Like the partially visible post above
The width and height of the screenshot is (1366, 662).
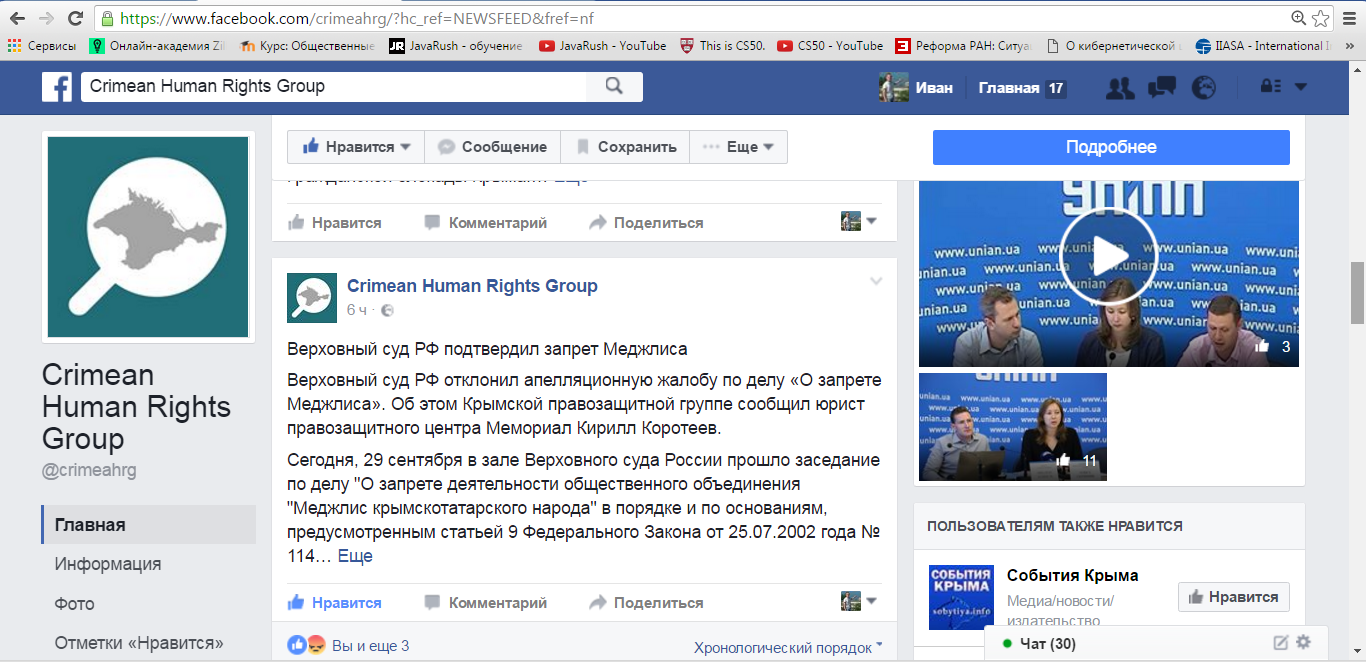click(335, 223)
